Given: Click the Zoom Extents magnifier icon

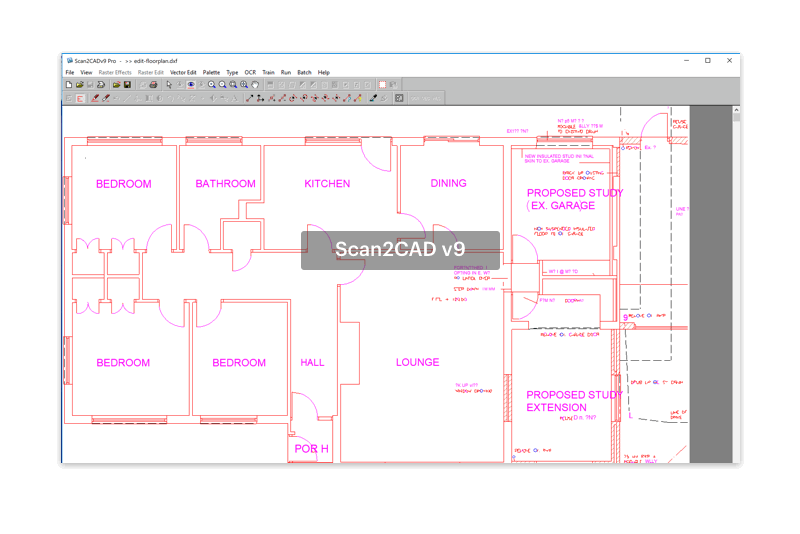Looking at the screenshot, I should point(244,85).
